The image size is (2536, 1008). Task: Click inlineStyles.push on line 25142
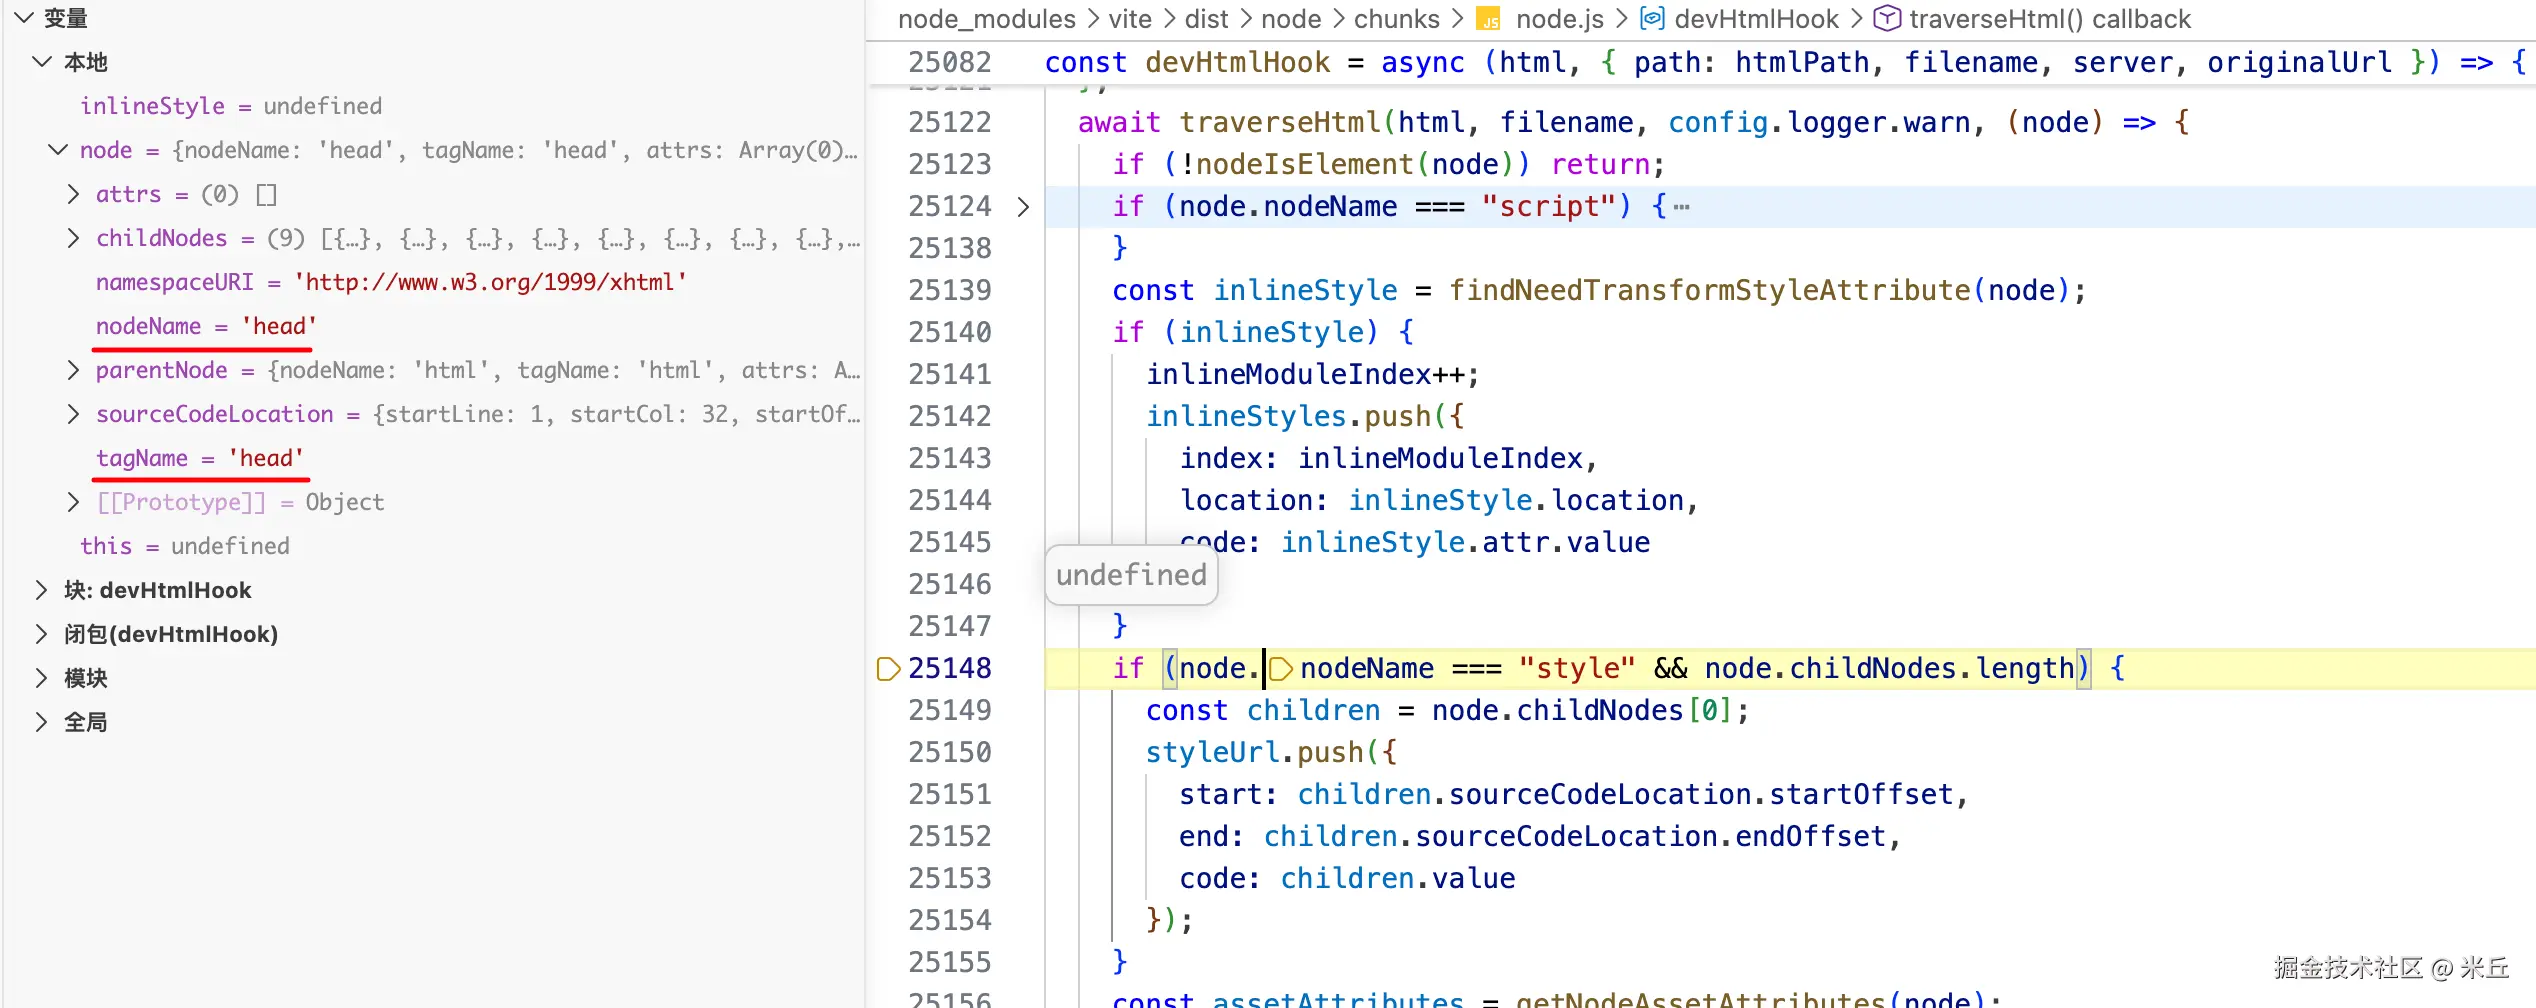tap(1289, 416)
